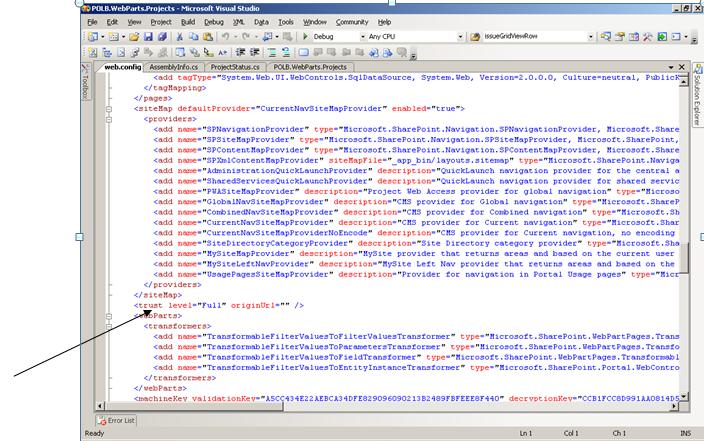This screenshot has height=441, width=704.
Task: Click the trust level="Full" line
Action: click(x=219, y=306)
